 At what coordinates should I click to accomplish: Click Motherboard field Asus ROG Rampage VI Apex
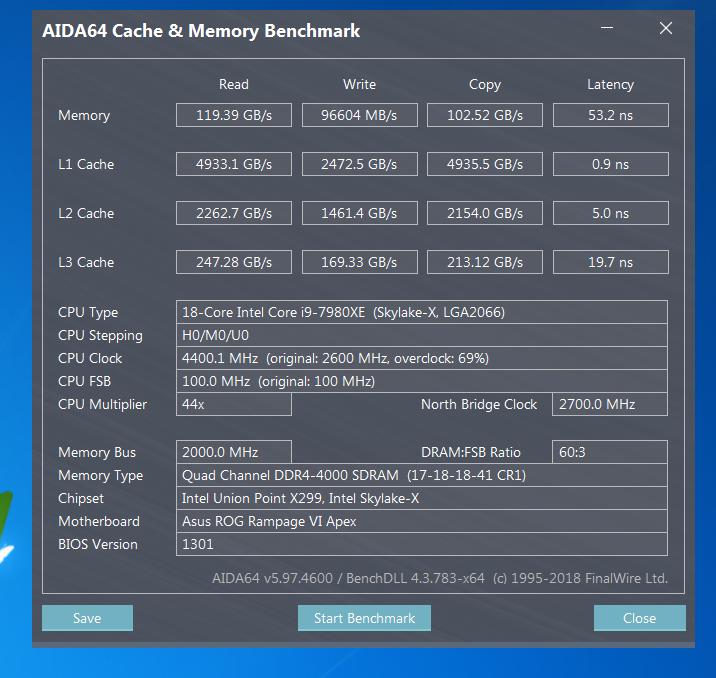422,521
